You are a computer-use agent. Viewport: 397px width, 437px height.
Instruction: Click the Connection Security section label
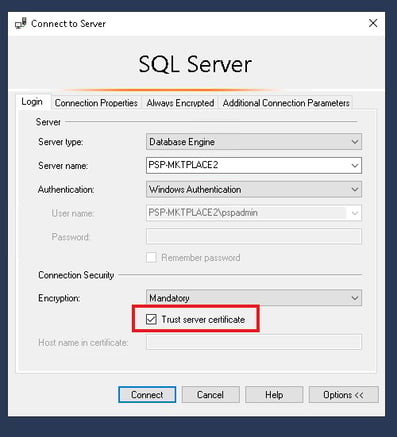tap(76, 275)
